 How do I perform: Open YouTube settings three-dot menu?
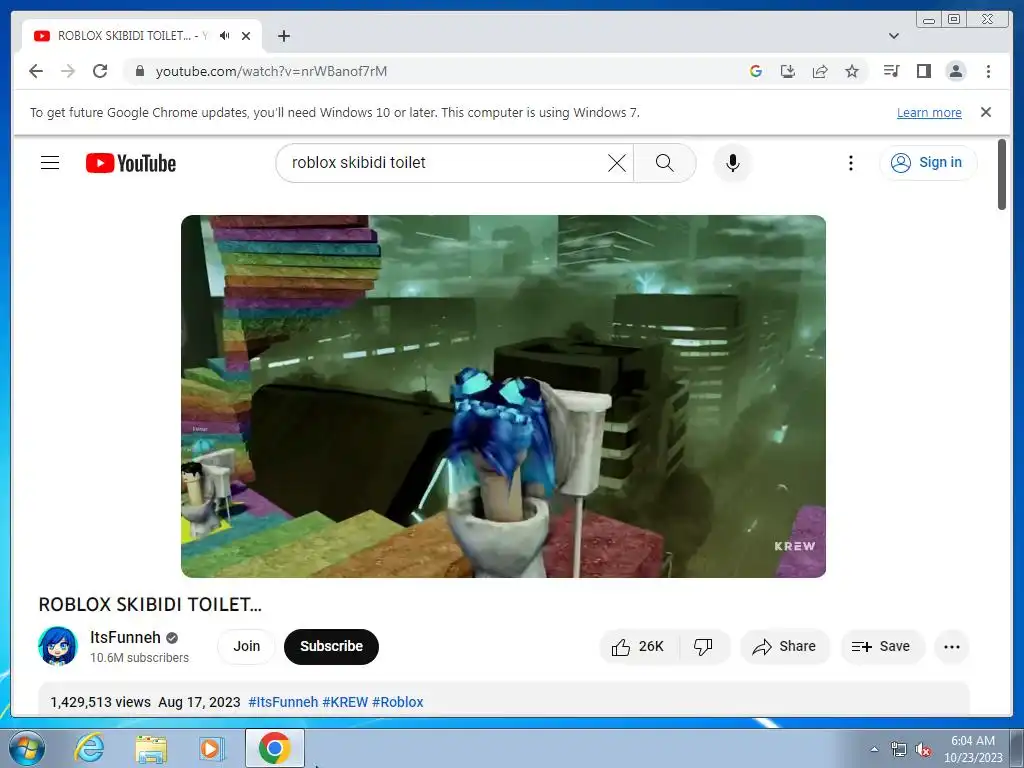click(x=850, y=163)
